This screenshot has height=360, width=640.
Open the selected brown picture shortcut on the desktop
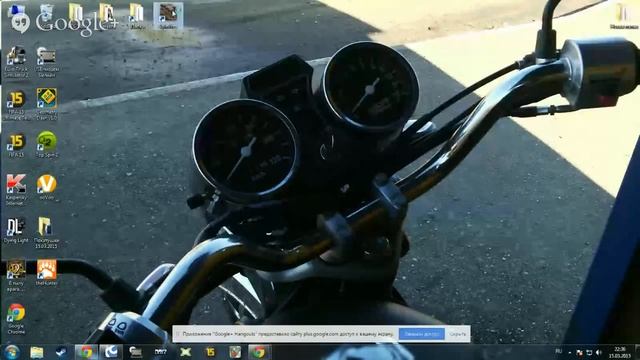(168, 16)
